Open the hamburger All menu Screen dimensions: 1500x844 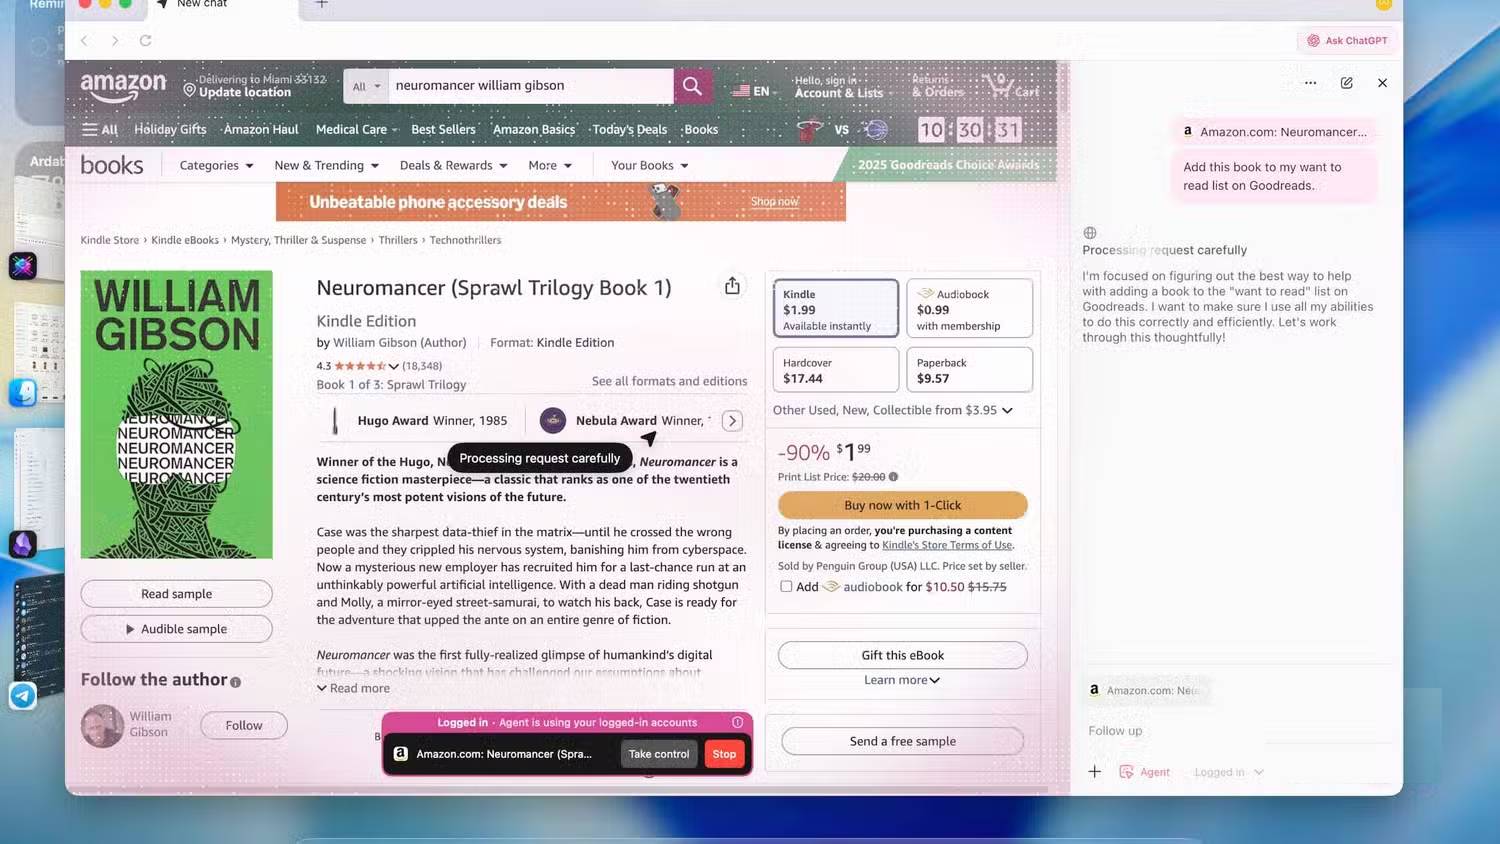pos(100,129)
